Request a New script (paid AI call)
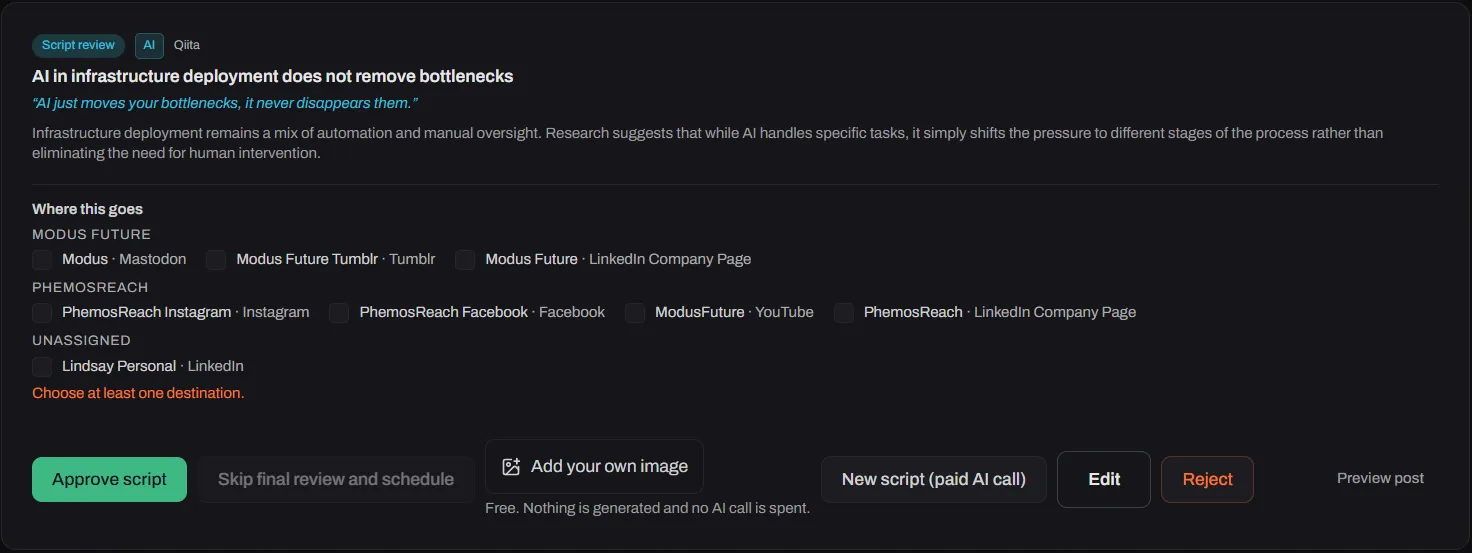The height and width of the screenshot is (553, 1472). tap(934, 479)
